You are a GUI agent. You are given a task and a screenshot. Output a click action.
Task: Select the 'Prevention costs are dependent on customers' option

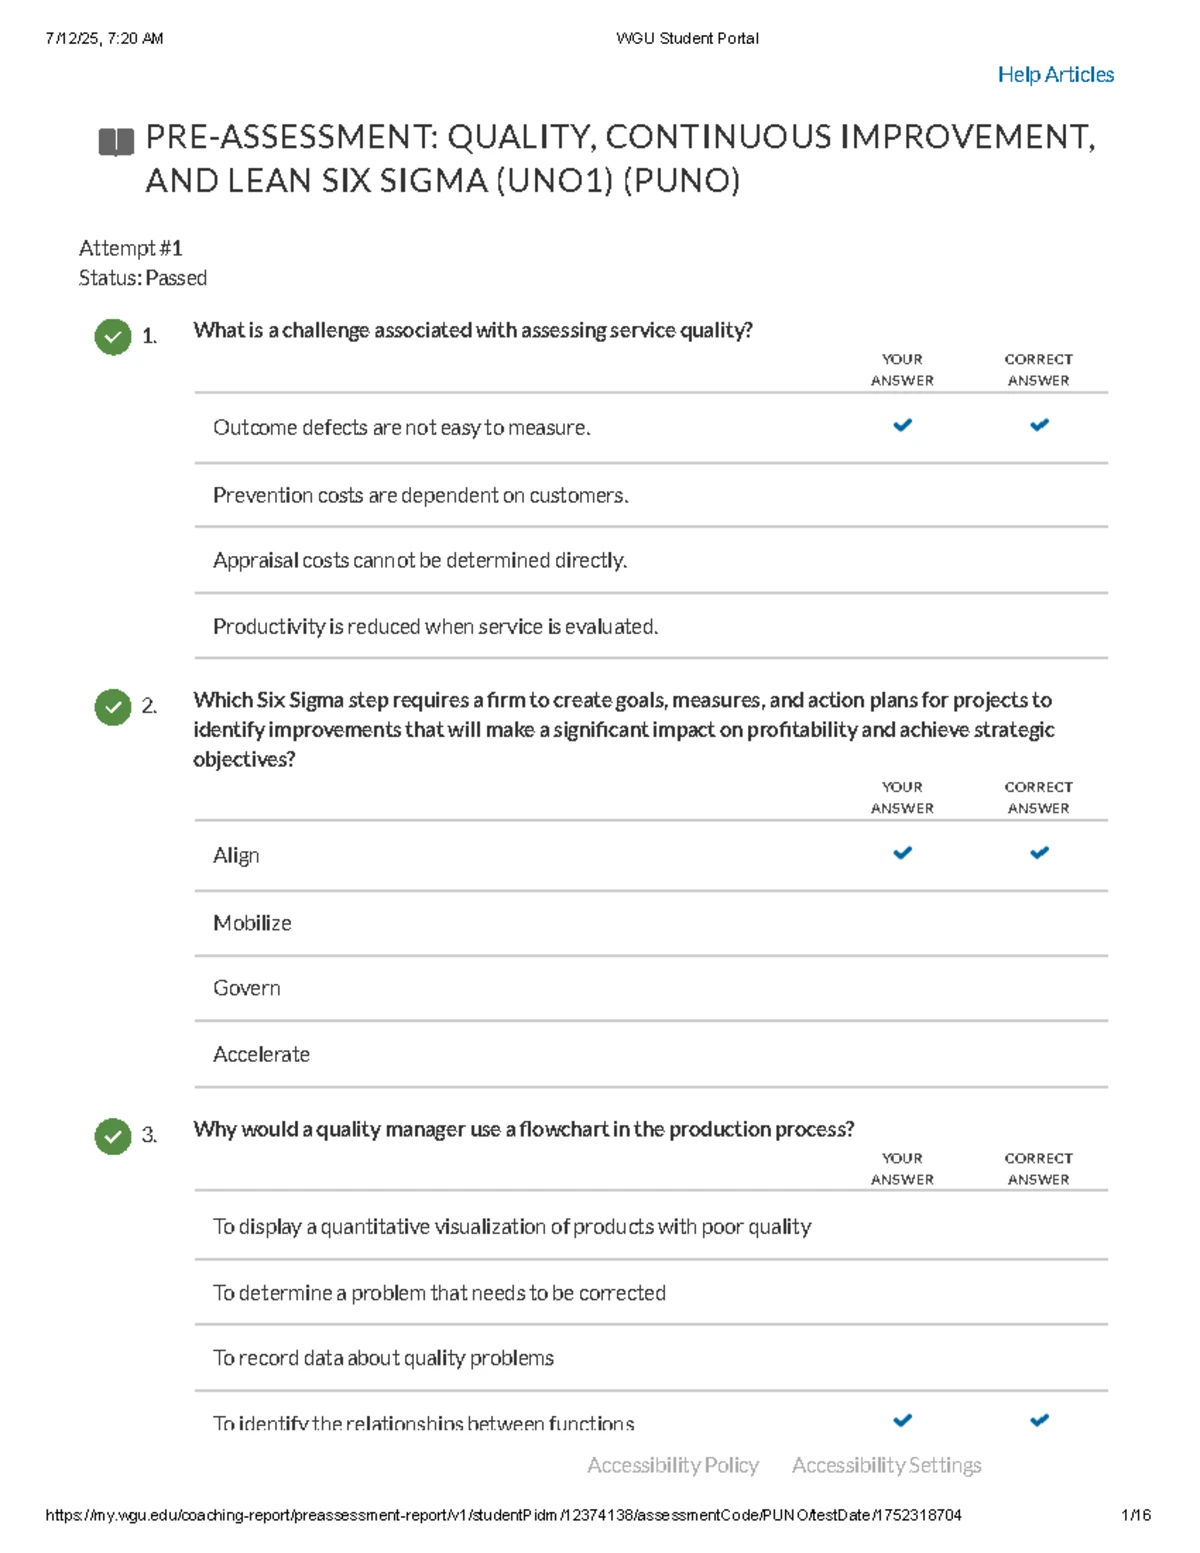(x=420, y=496)
